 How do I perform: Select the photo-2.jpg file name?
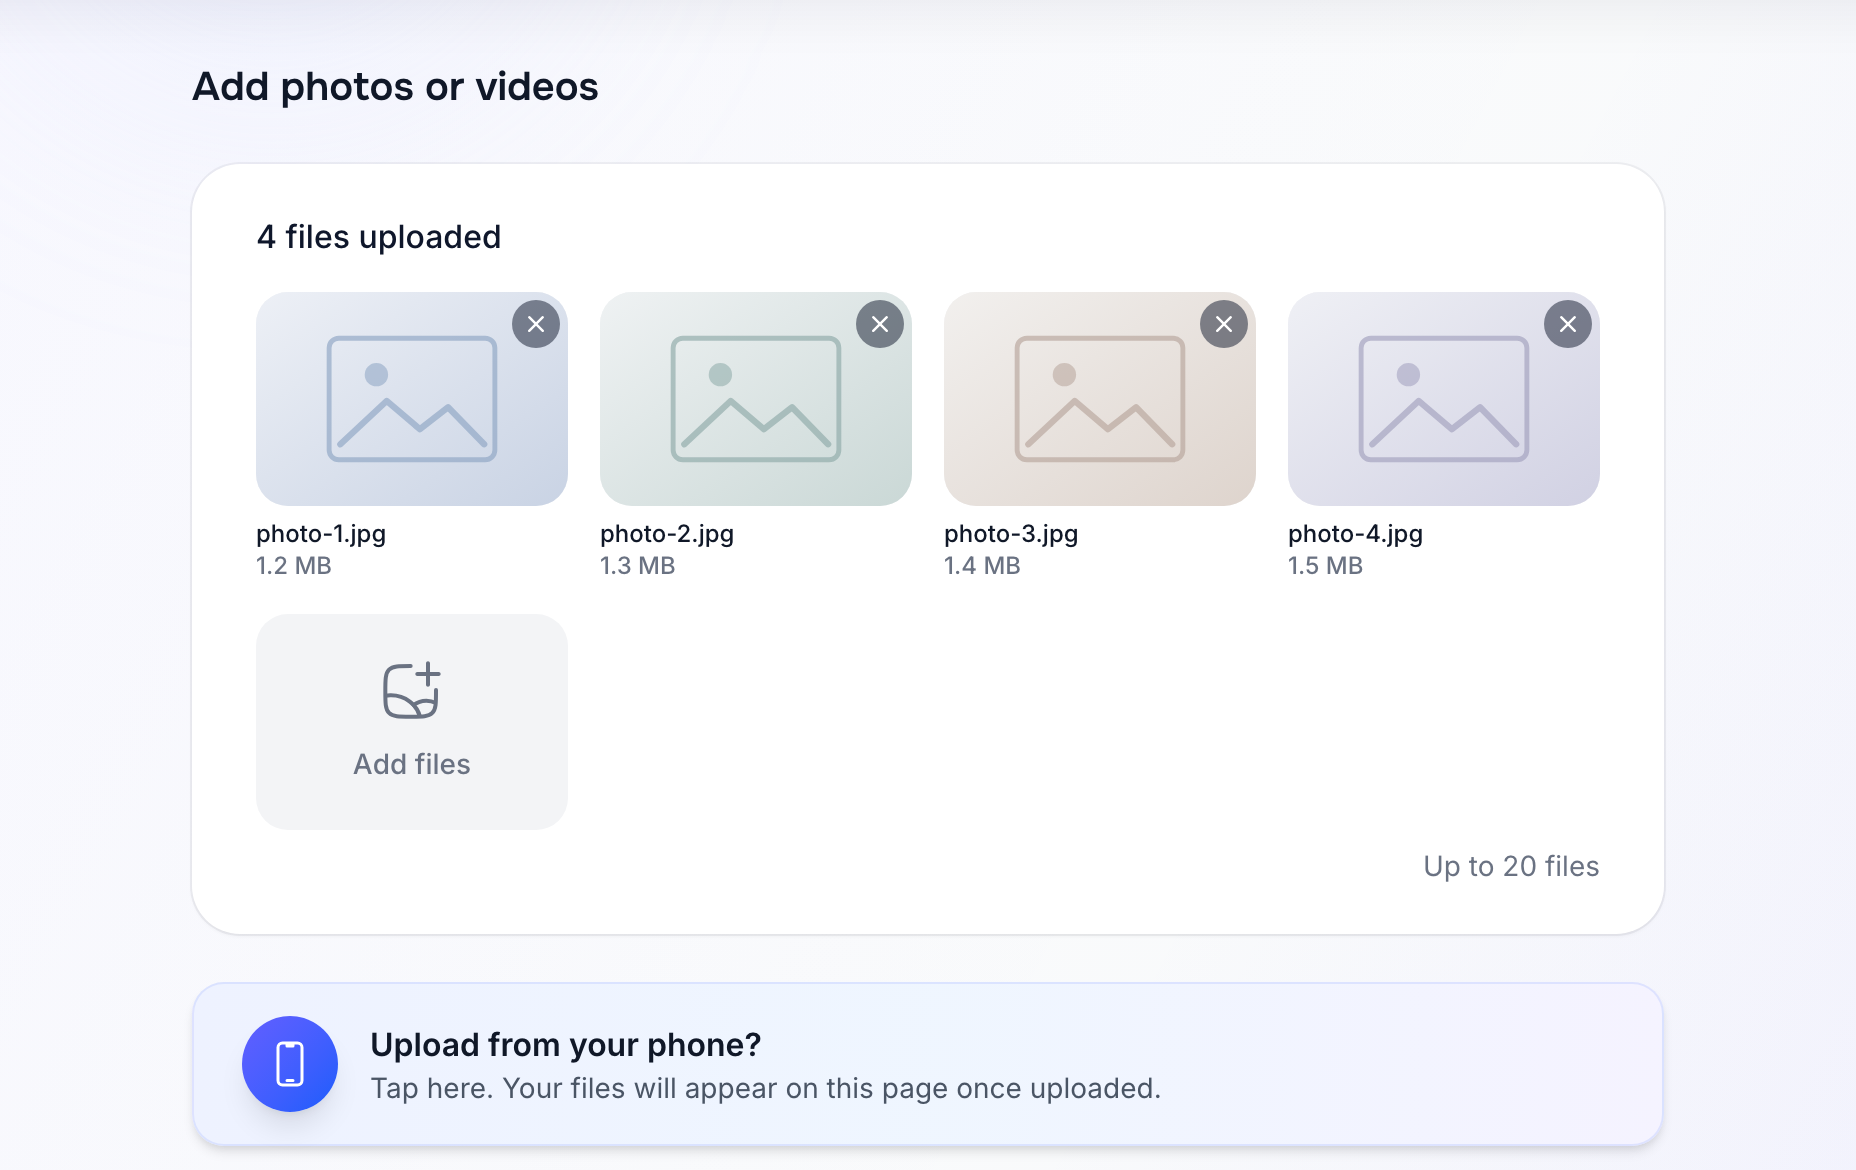pyautogui.click(x=667, y=534)
